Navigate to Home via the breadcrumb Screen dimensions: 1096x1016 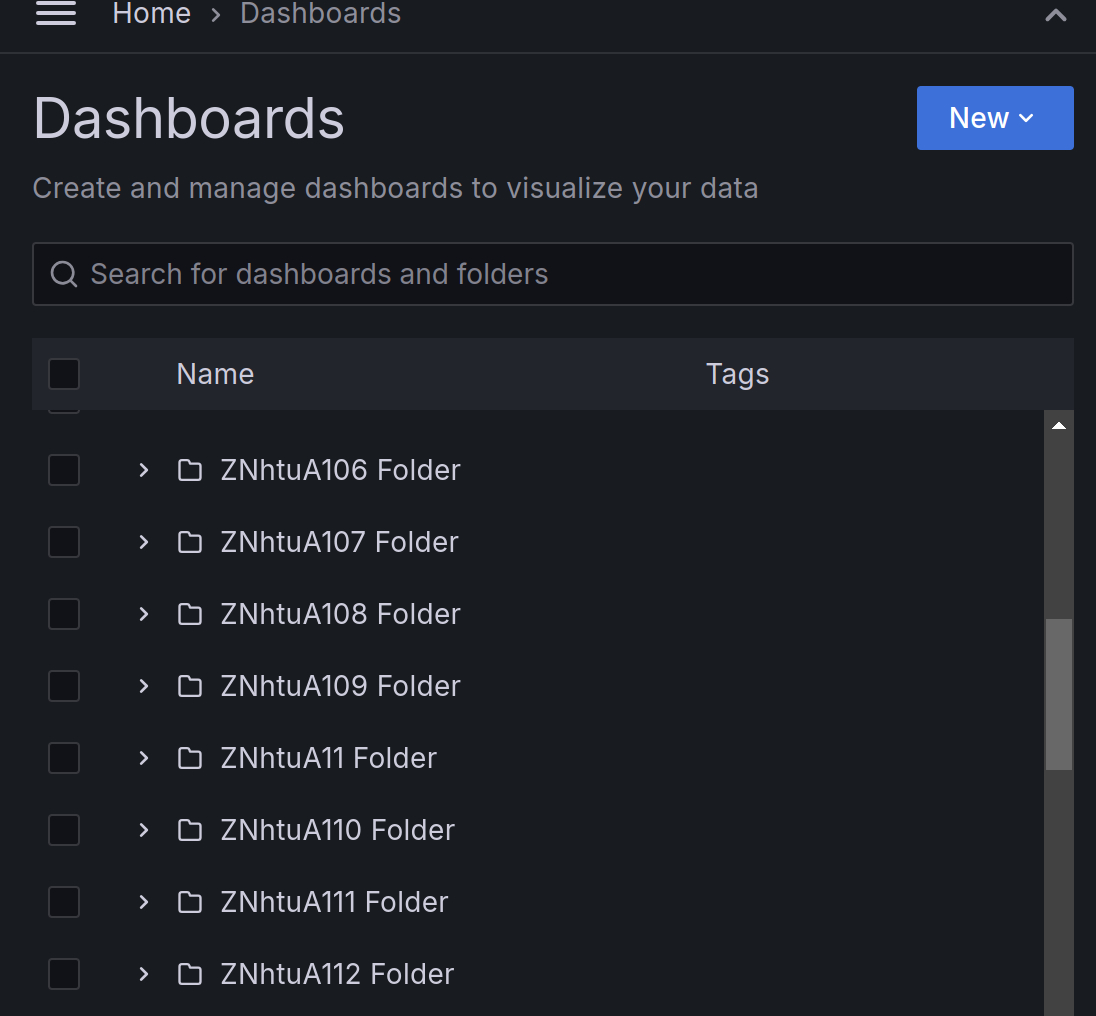(x=151, y=14)
